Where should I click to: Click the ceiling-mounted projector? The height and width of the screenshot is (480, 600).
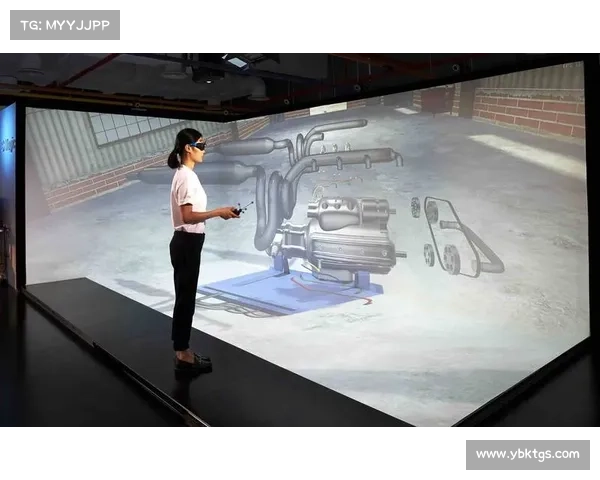click(x=236, y=61)
